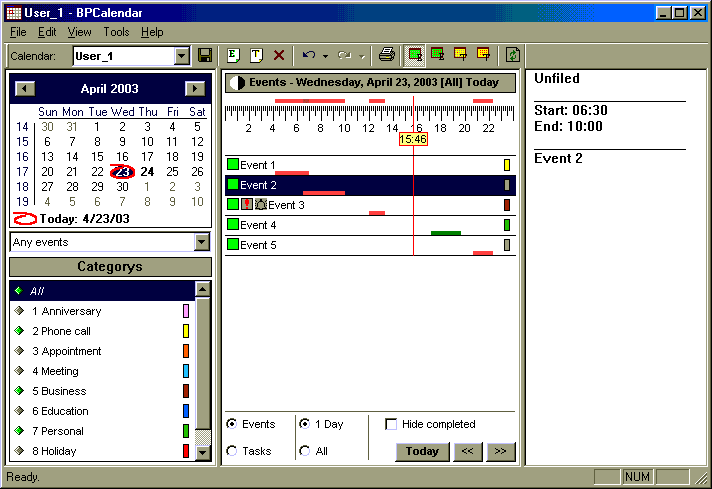Redo using the grayed curved arrow icon
Viewport: 712px width, 489px height.
[345, 55]
